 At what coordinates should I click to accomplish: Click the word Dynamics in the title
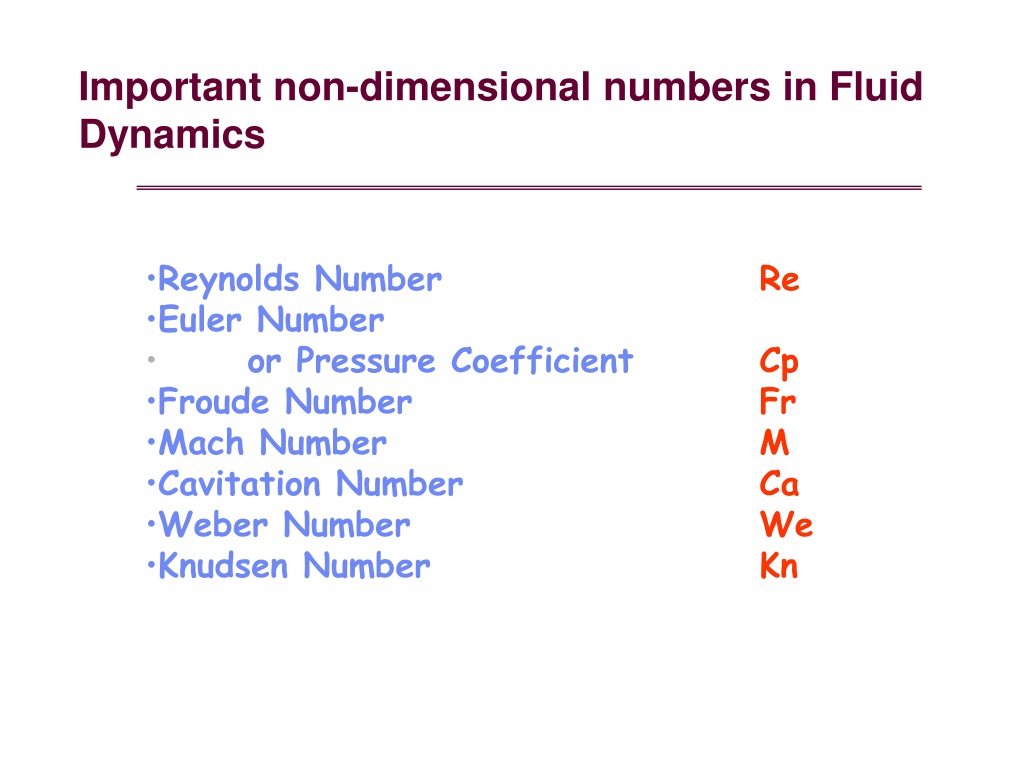pyautogui.click(x=172, y=135)
